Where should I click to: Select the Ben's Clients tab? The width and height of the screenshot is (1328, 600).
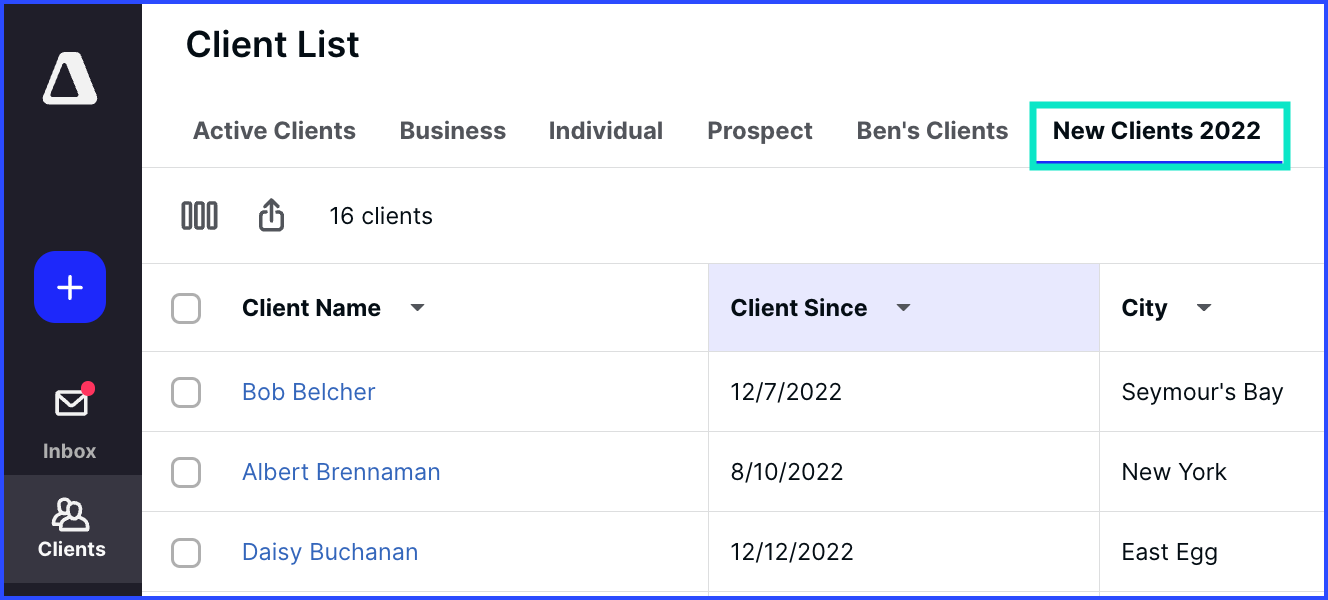[x=932, y=131]
